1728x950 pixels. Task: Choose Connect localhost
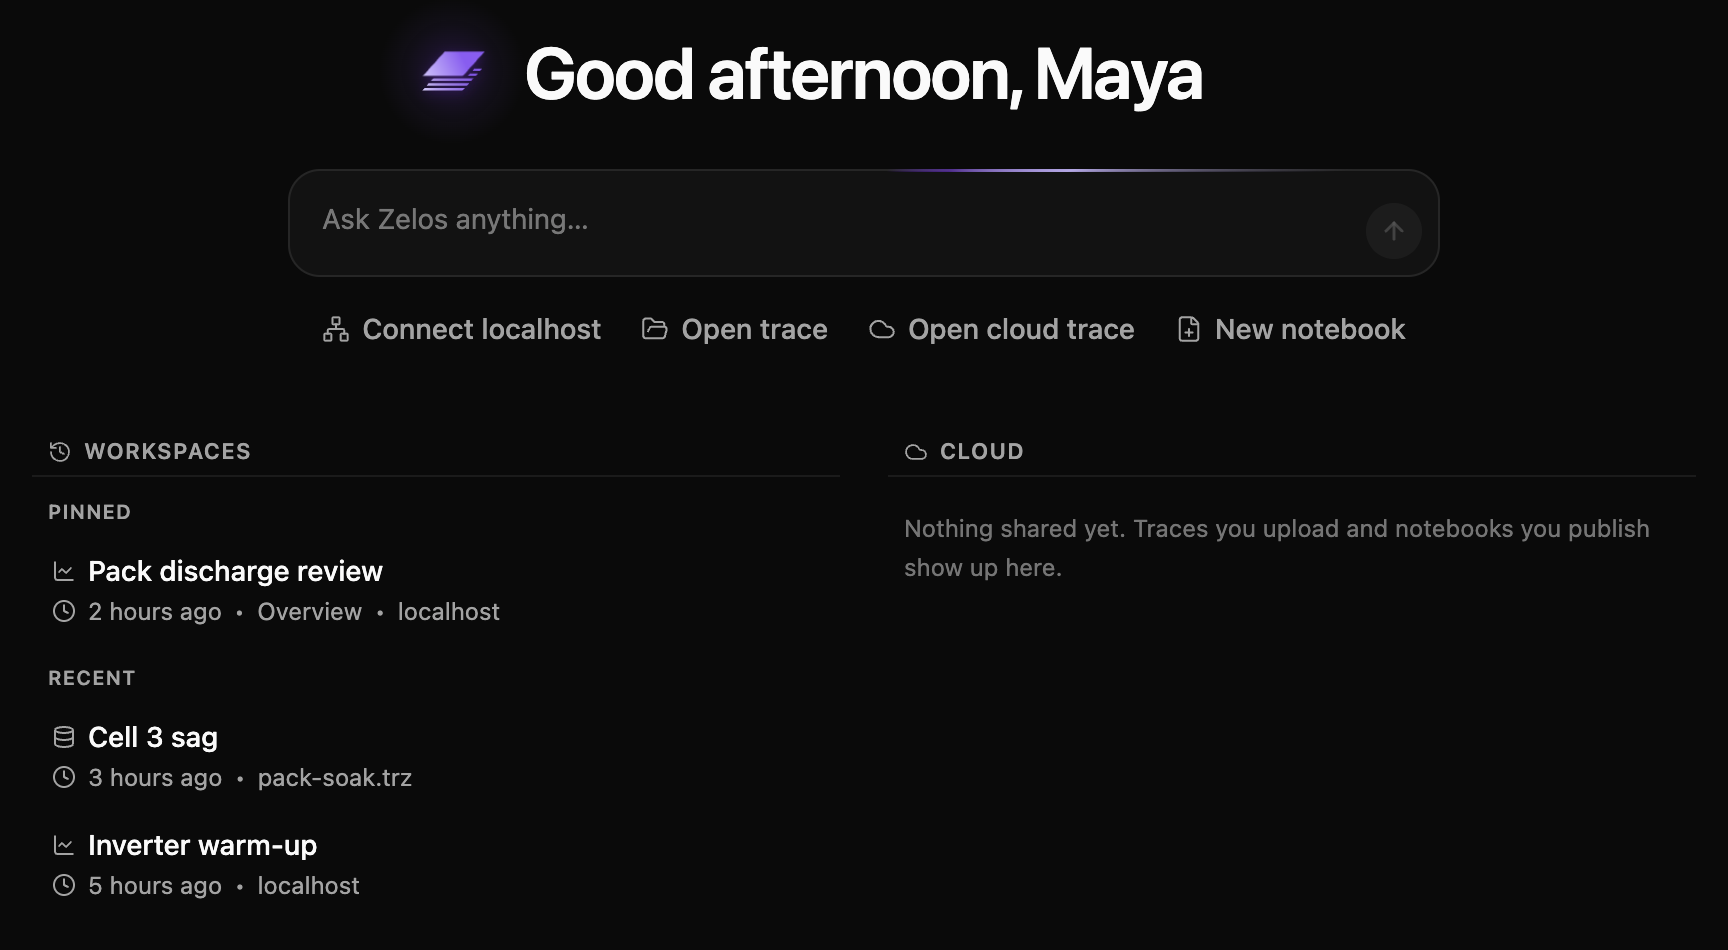point(462,329)
